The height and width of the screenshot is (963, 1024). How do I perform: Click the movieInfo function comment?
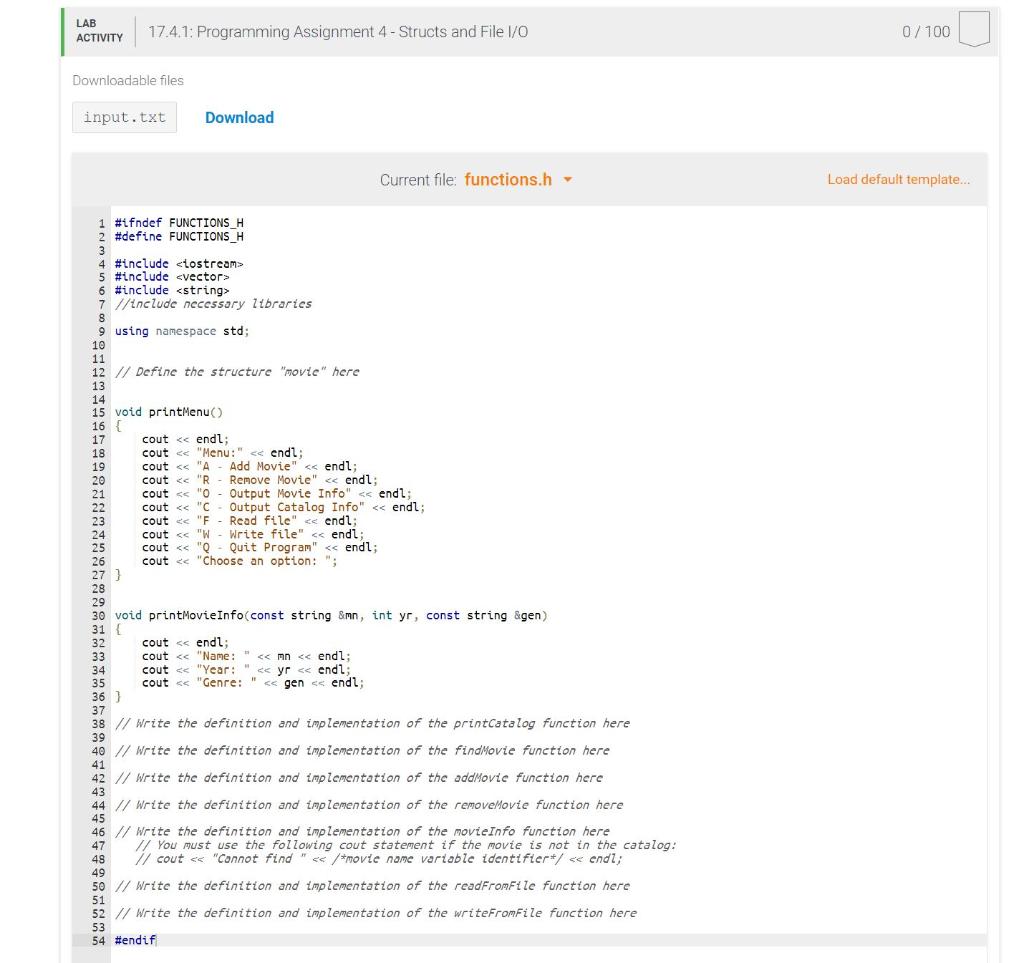coord(362,831)
